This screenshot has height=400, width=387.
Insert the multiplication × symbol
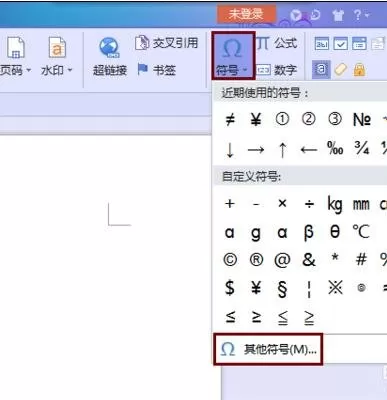pos(282,203)
